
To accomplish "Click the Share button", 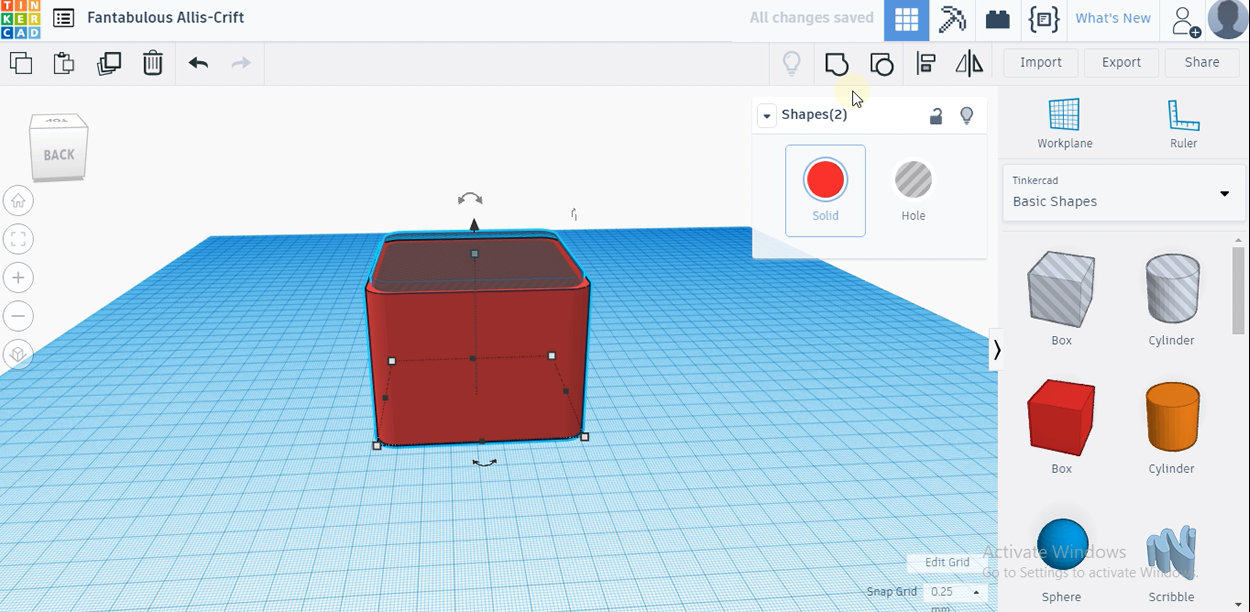I will [1202, 62].
